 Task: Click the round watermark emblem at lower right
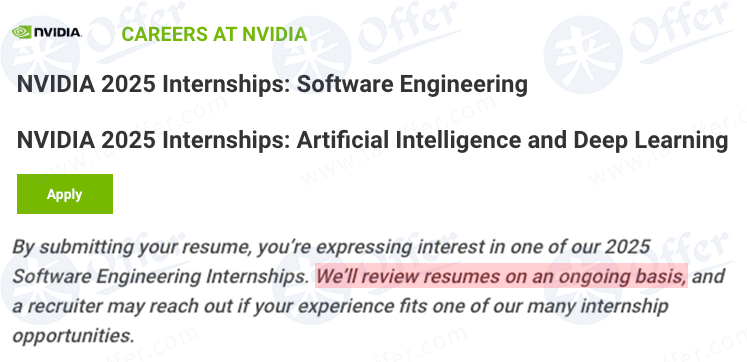pyautogui.click(x=583, y=287)
